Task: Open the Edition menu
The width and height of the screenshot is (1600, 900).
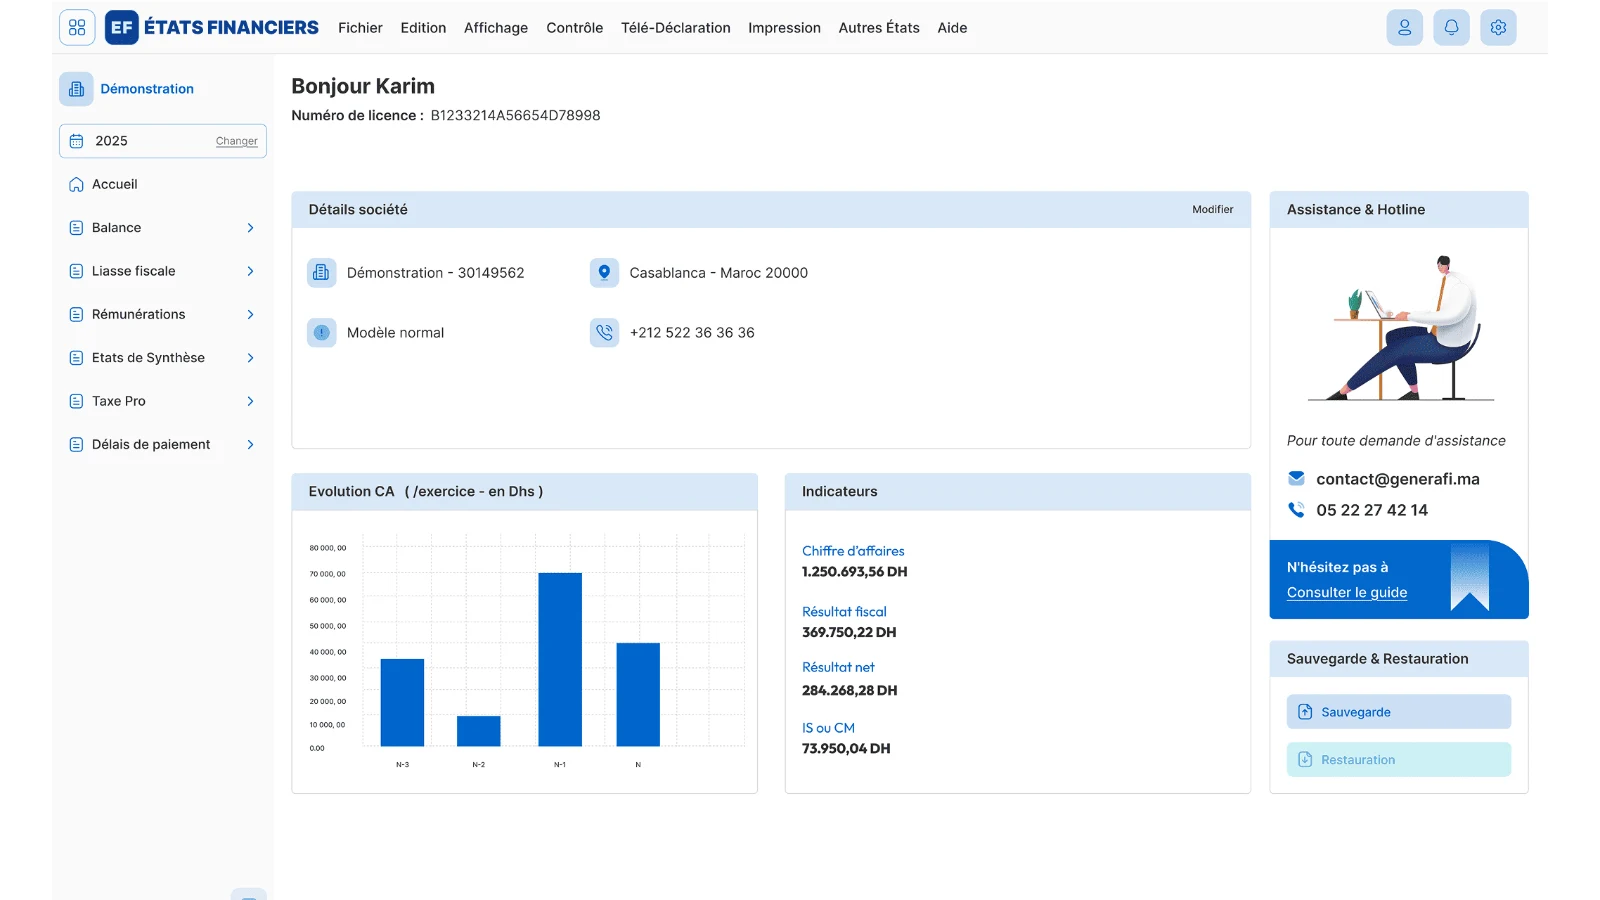Action: pos(423,28)
